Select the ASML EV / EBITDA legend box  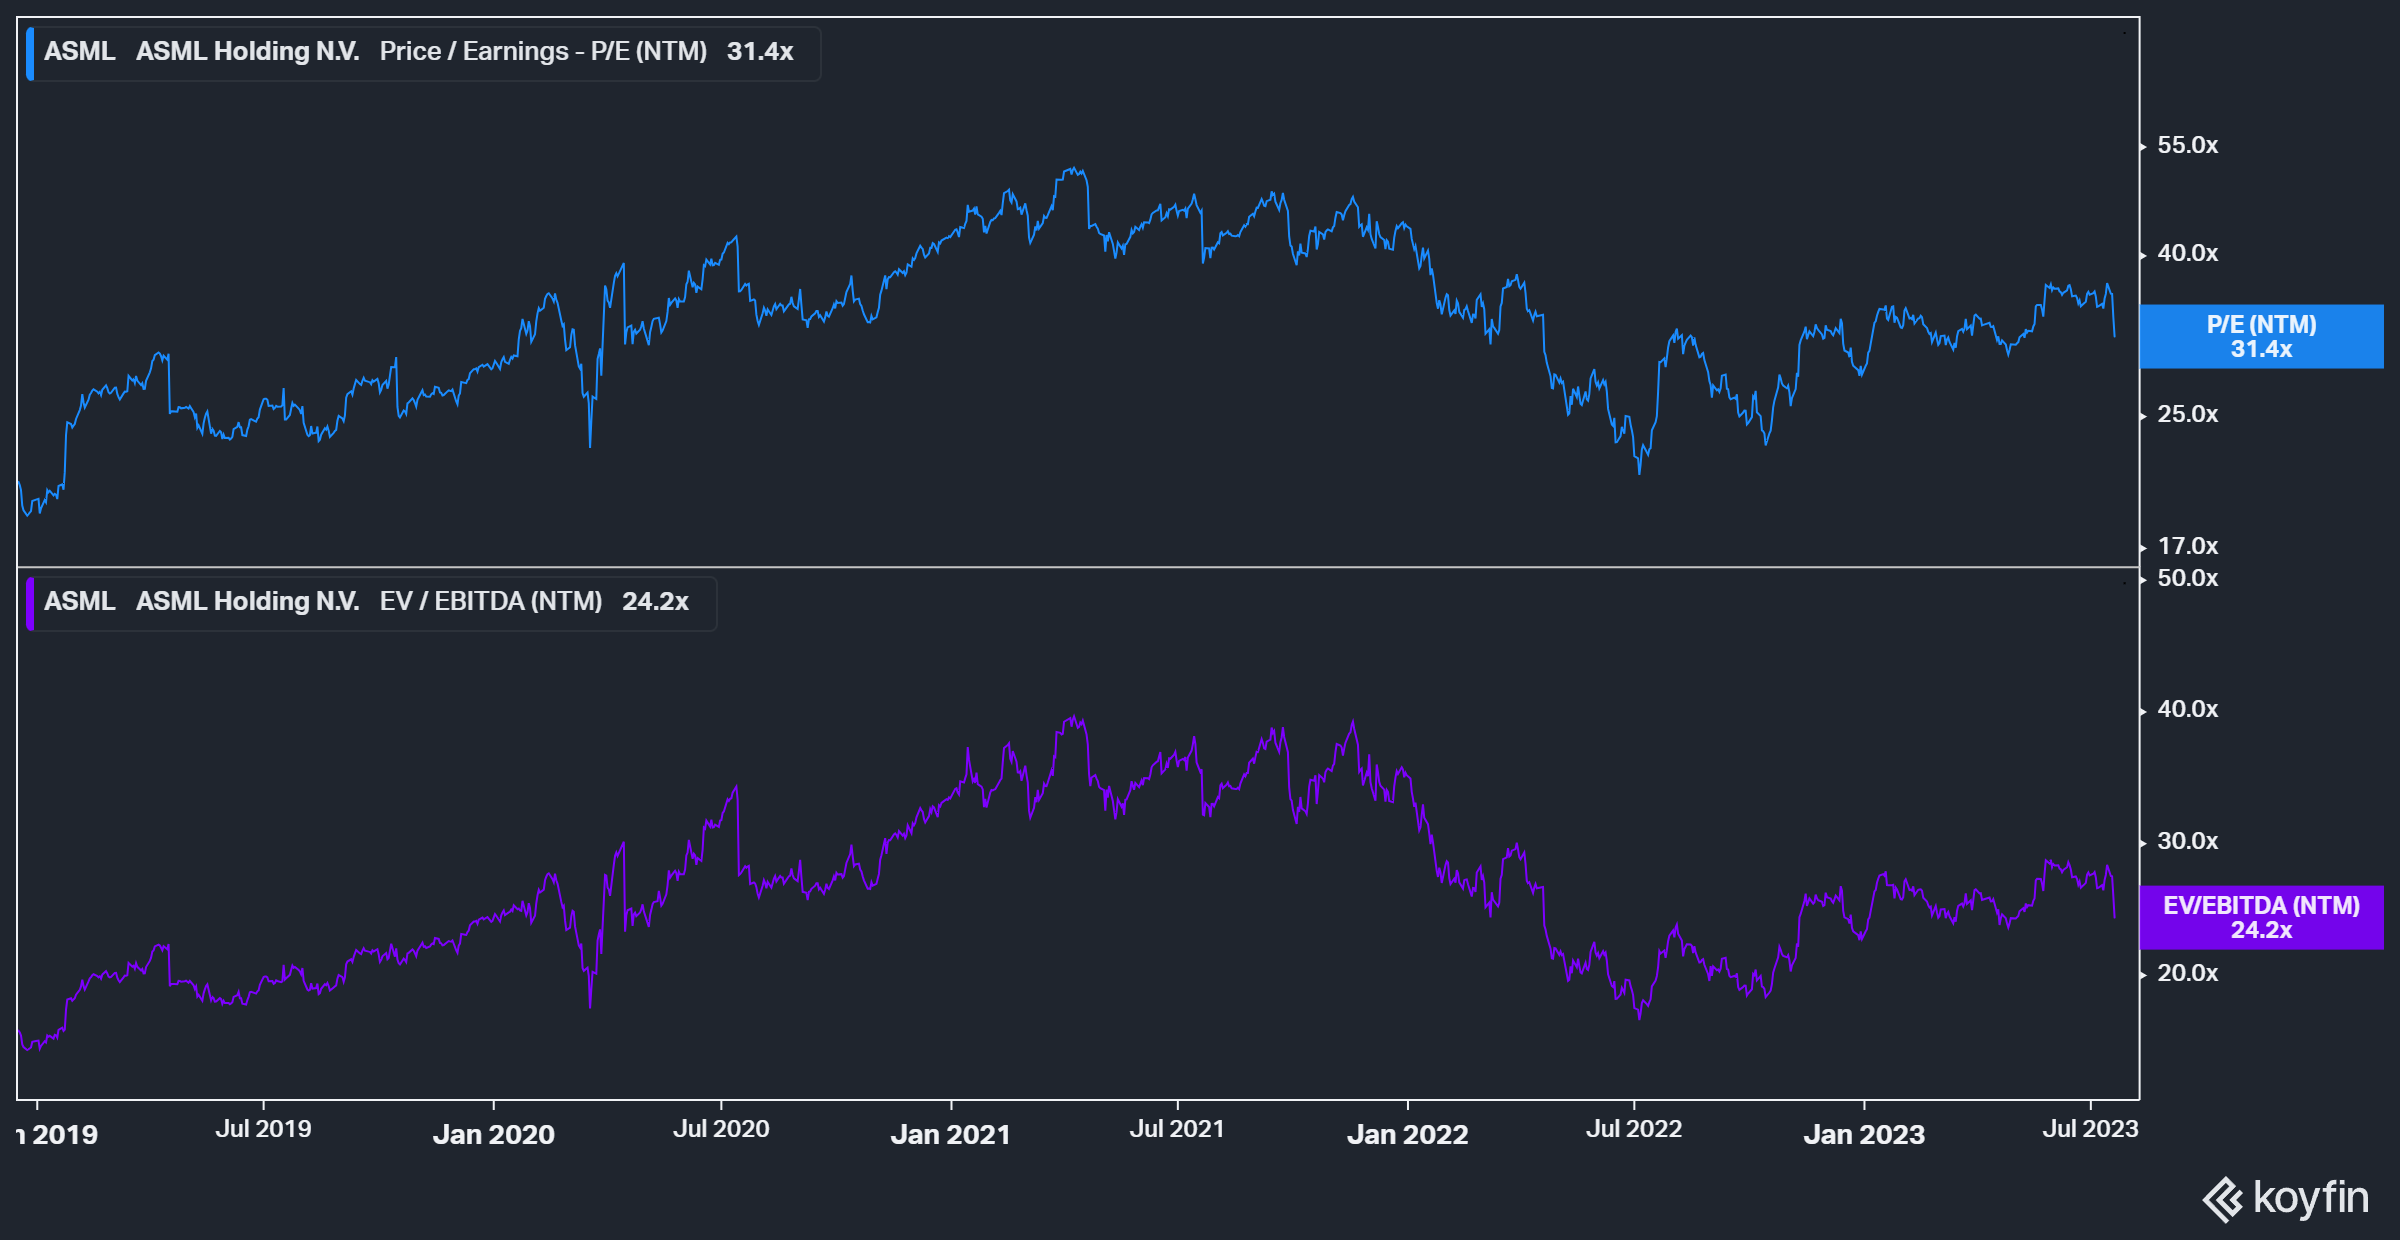point(371,603)
